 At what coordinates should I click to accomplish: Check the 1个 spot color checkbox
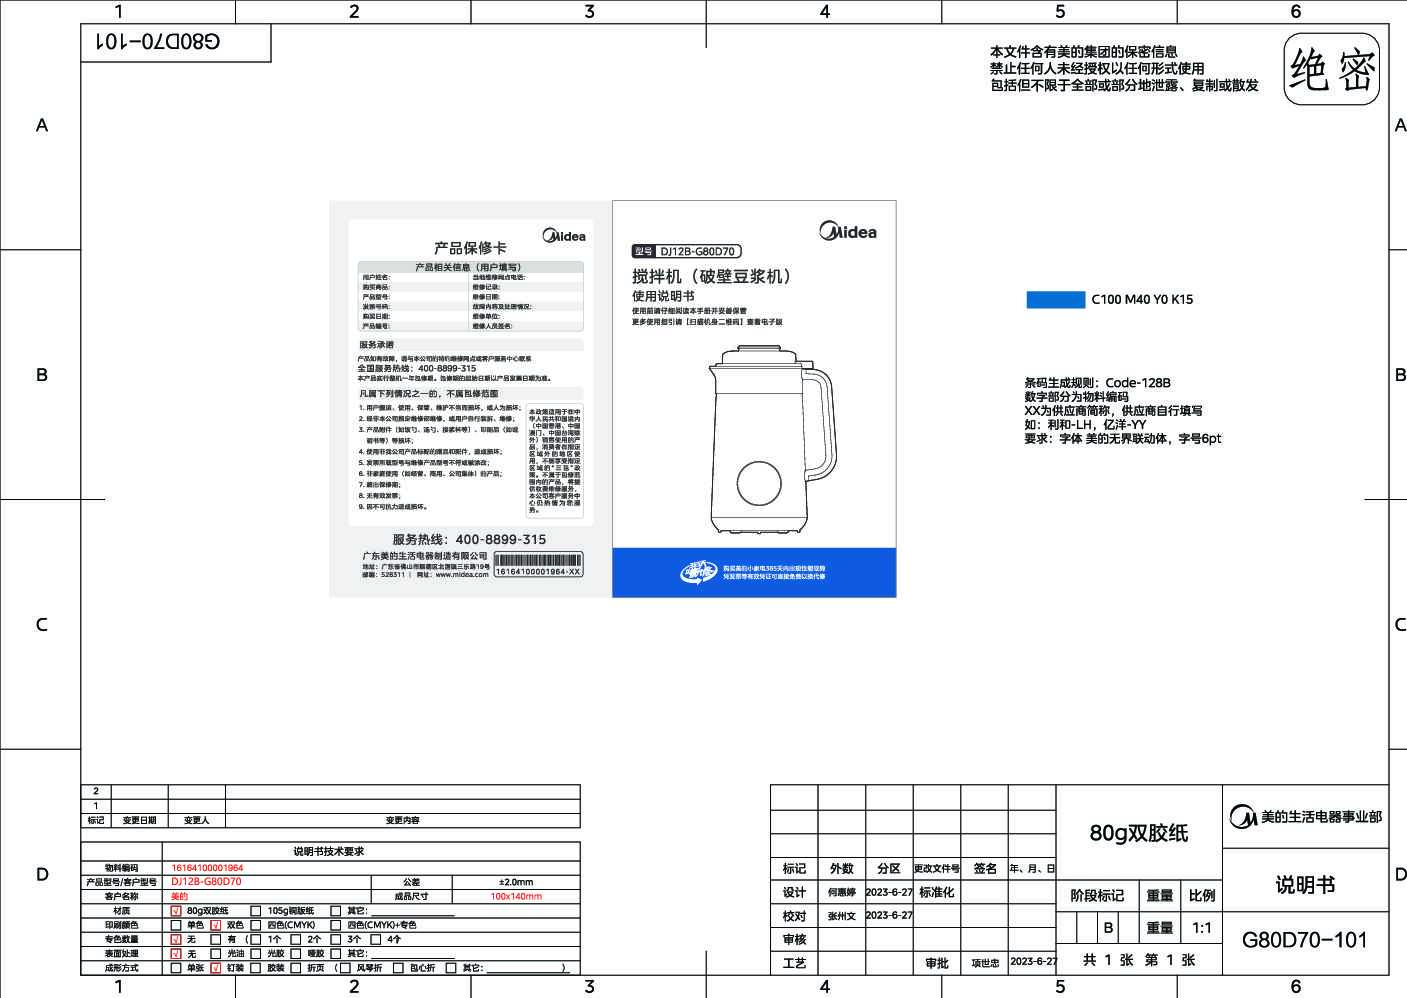(256, 940)
